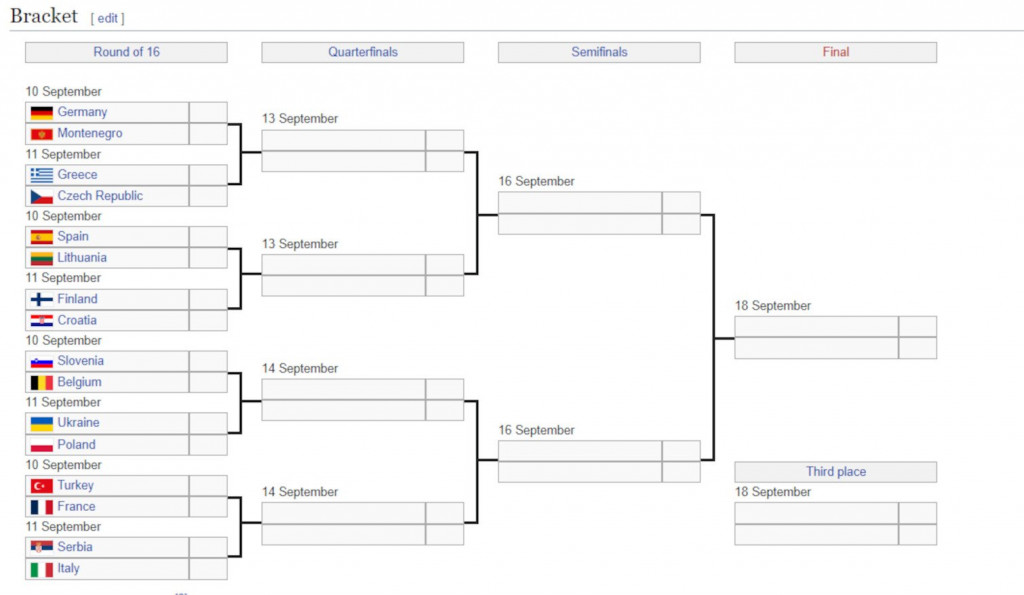Go to the Slovenia team page
Viewport: 1024px width, 595px height.
pyautogui.click(x=80, y=361)
